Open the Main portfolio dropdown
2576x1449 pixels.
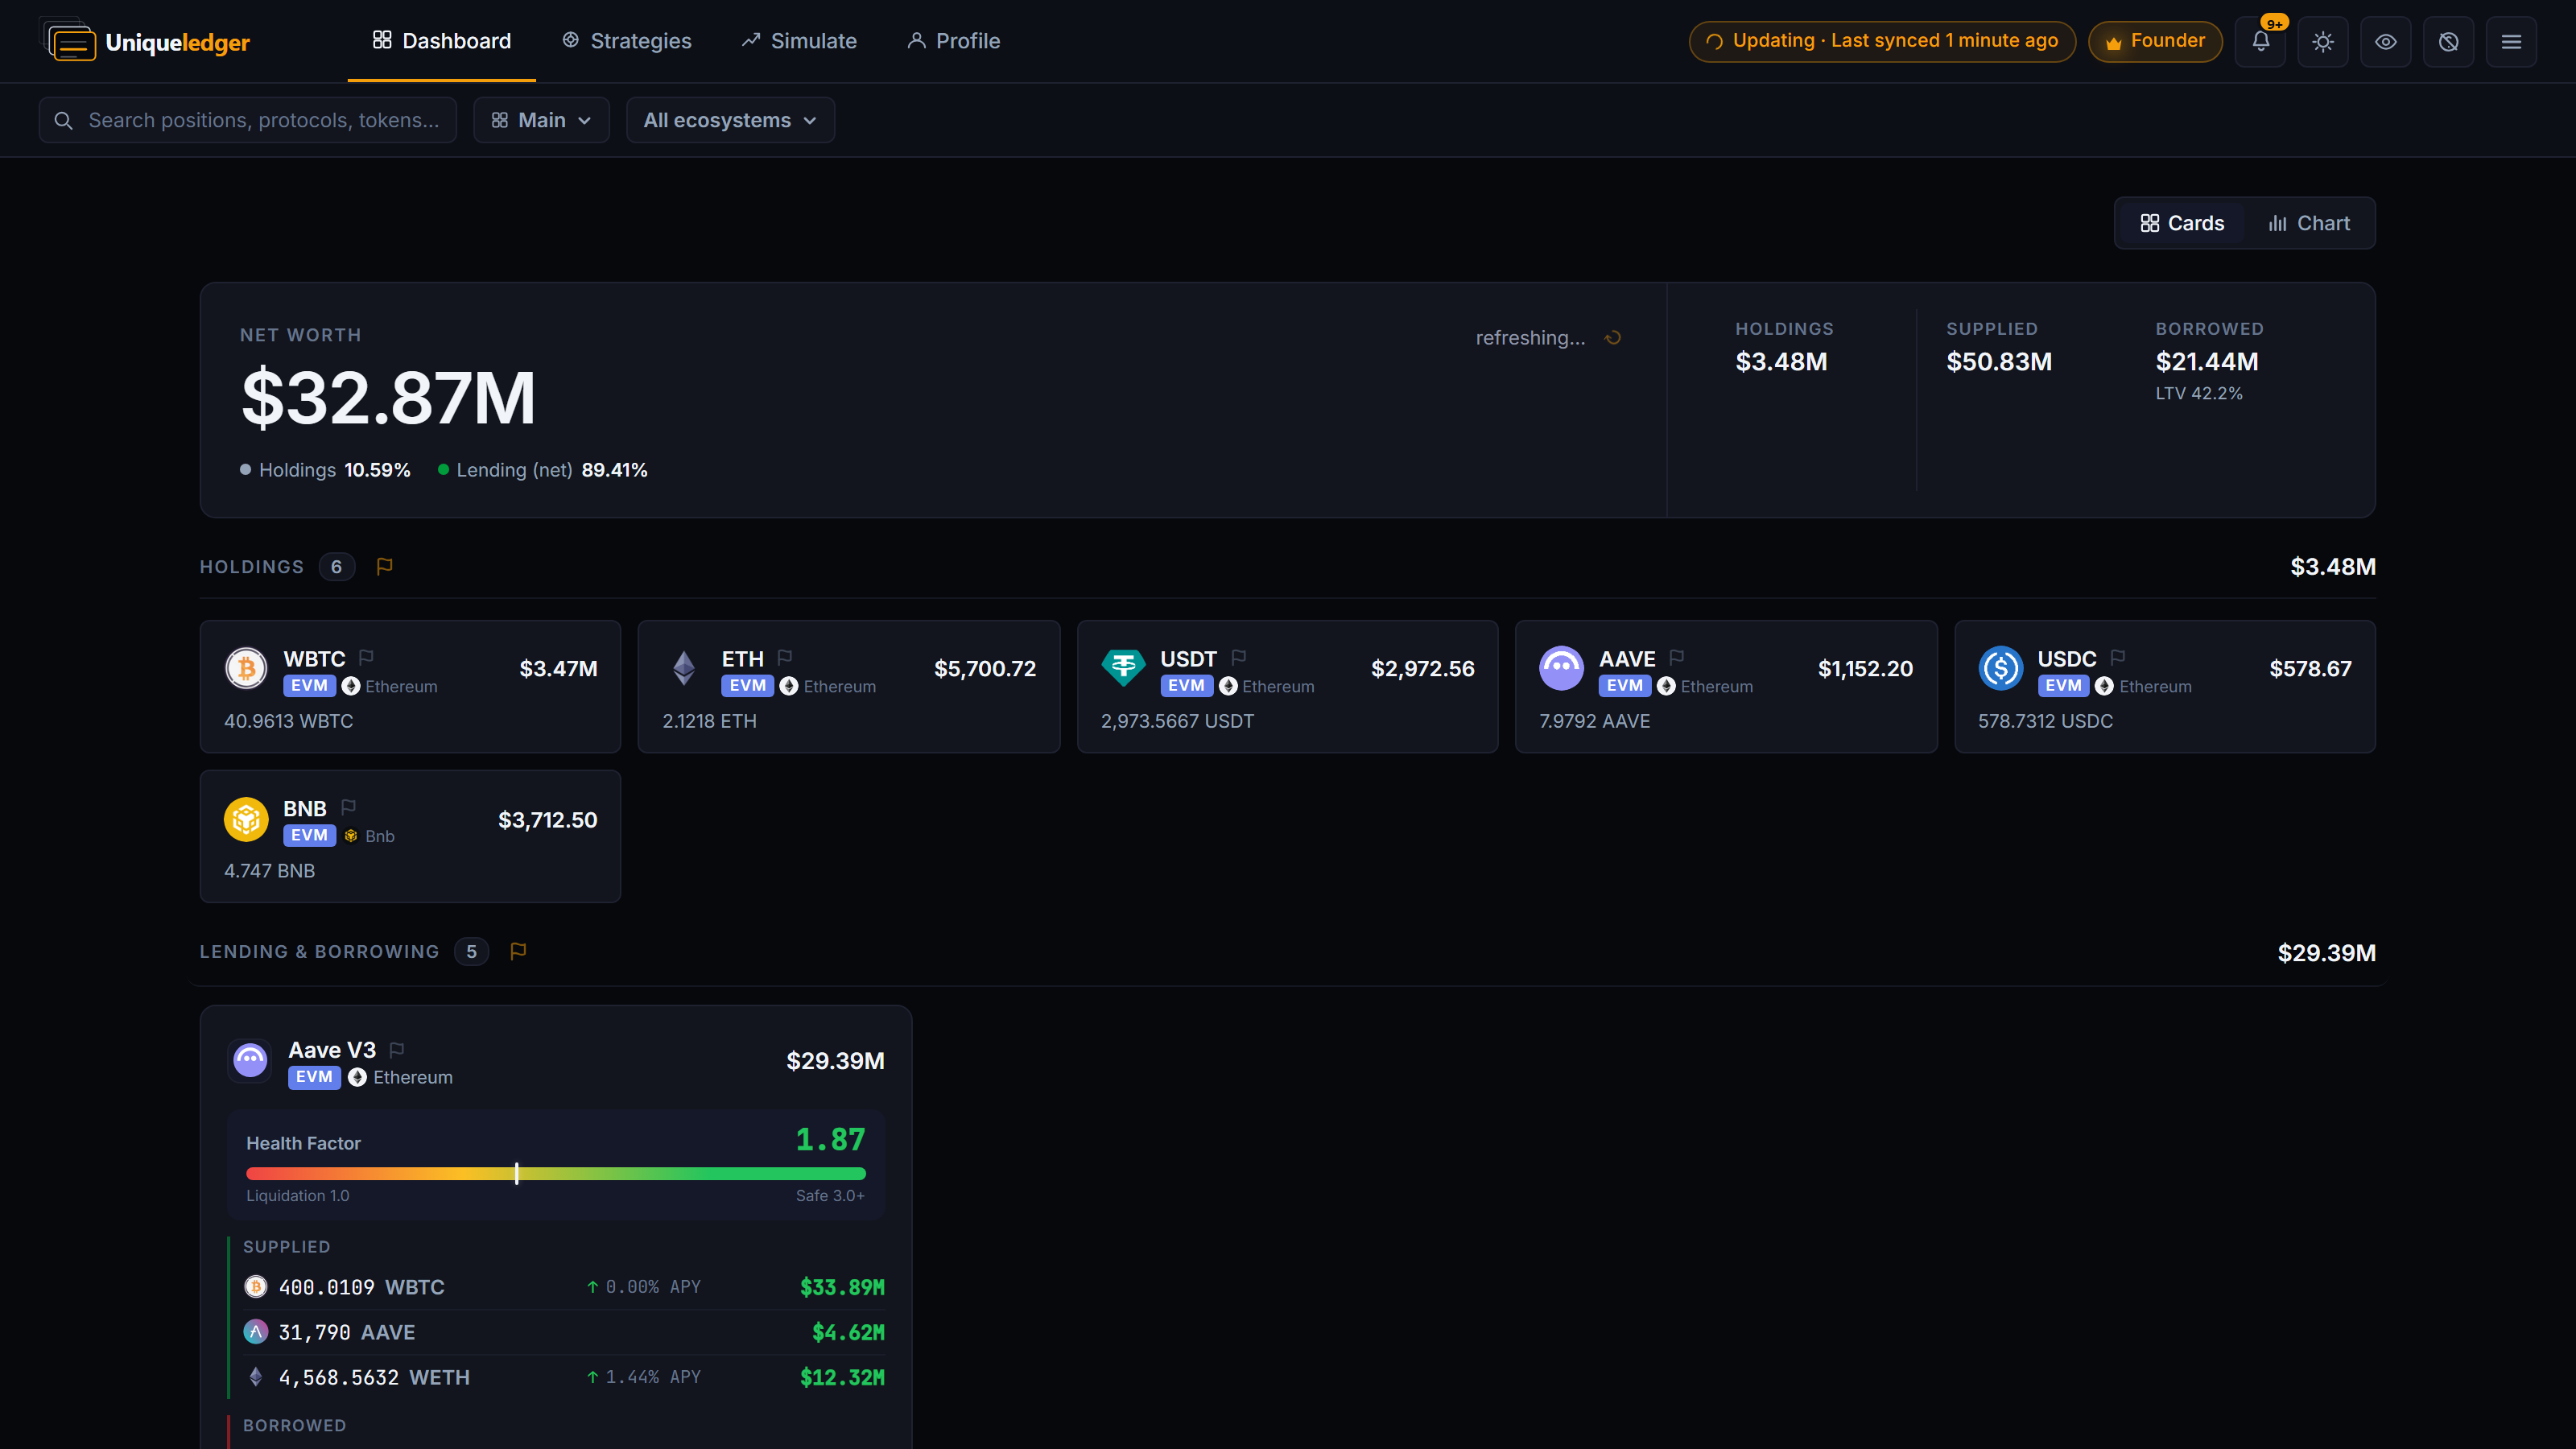(x=541, y=120)
